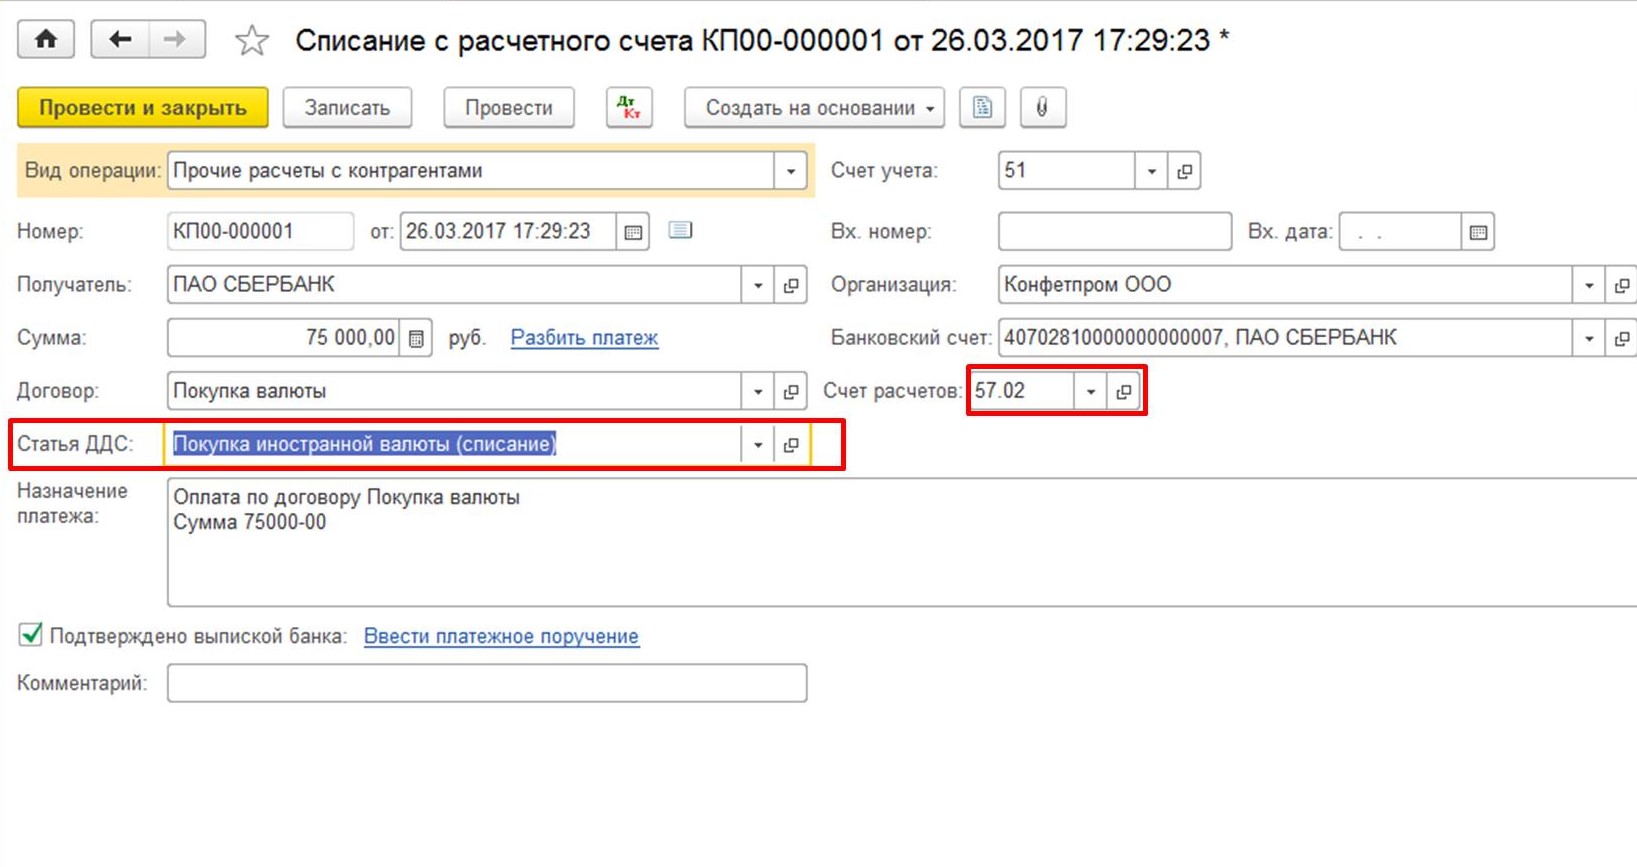This screenshot has height=867, width=1637.
Task: Expand the Договор dropdown list
Action: tap(758, 392)
